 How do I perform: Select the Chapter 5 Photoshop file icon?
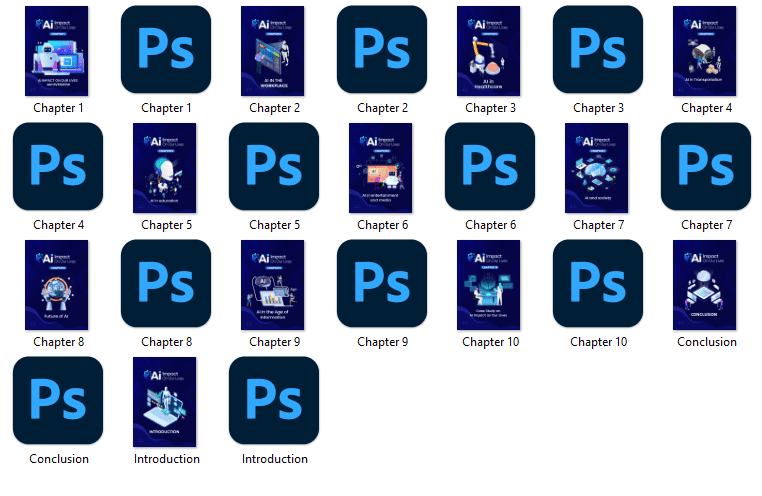pos(274,167)
